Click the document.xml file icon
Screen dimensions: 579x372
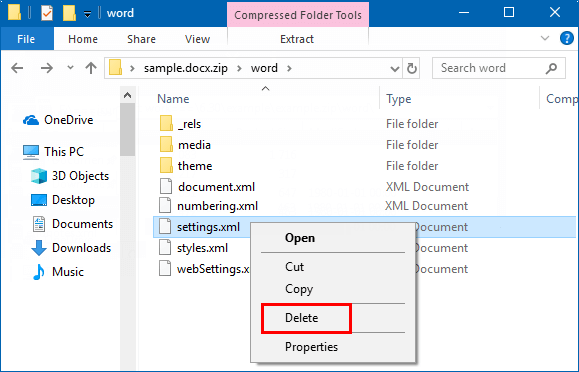[166, 186]
